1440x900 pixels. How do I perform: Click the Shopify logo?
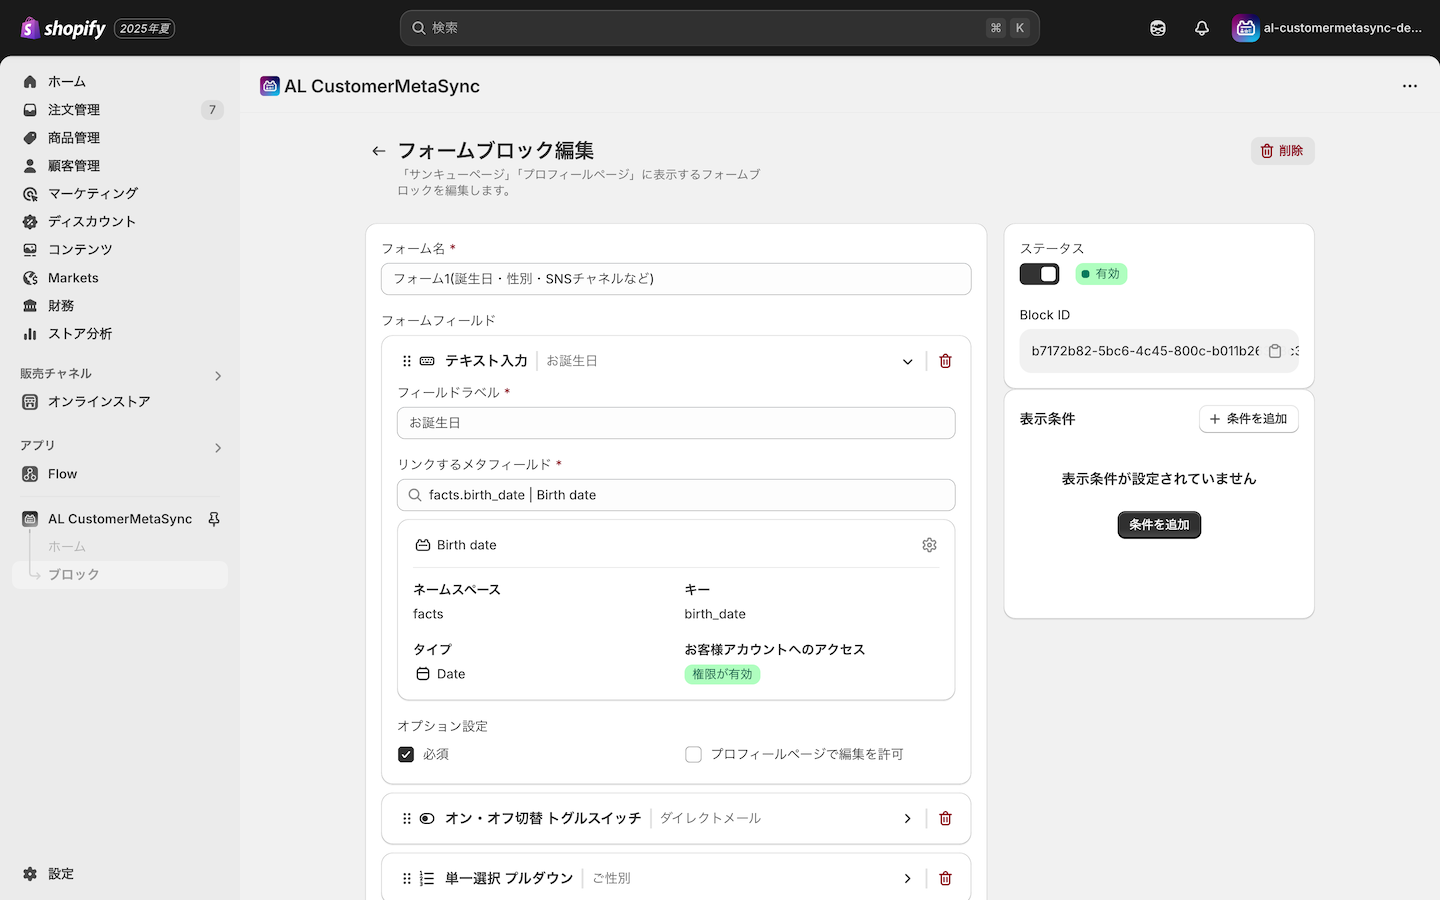(63, 28)
